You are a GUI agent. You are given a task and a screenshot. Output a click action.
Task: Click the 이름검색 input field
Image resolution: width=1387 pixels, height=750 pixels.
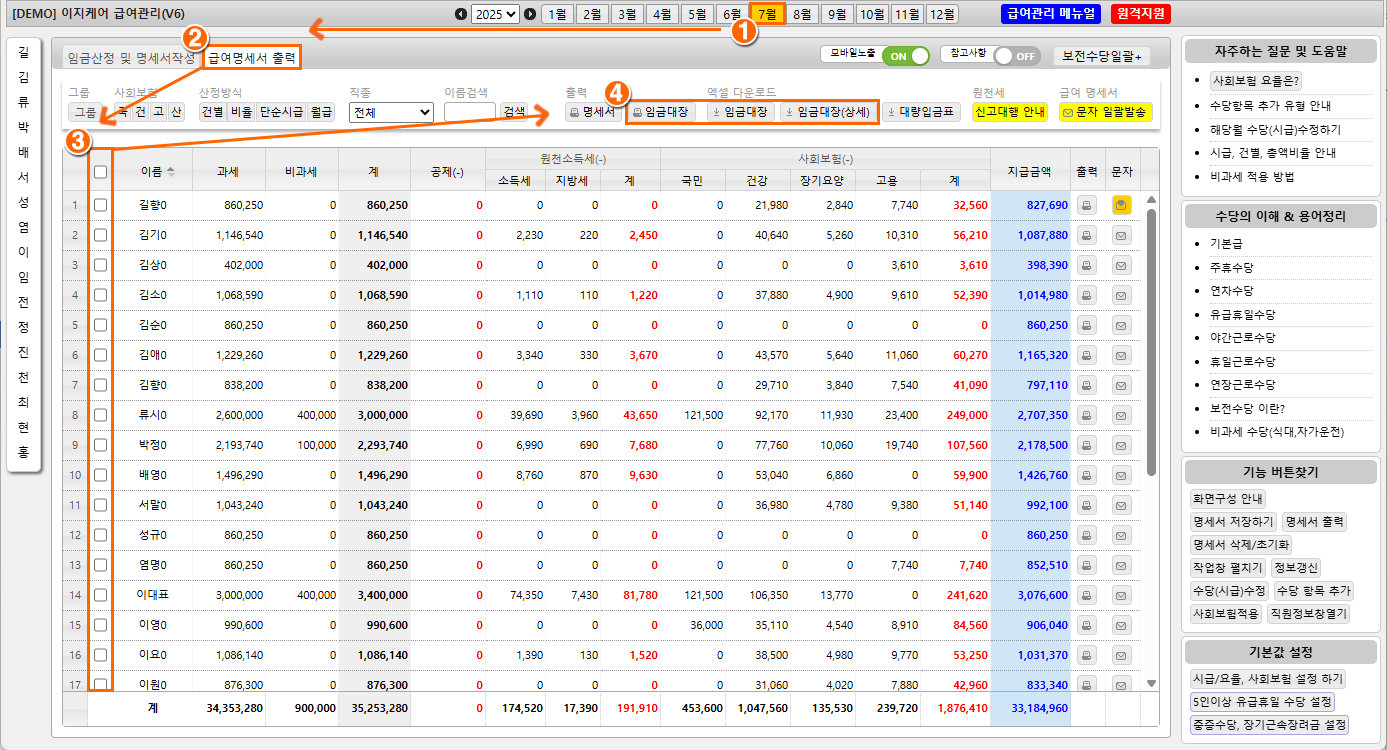tap(470, 112)
